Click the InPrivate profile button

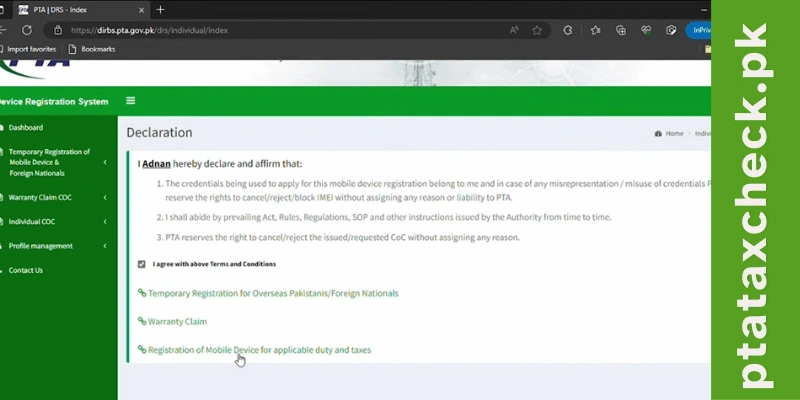point(698,30)
